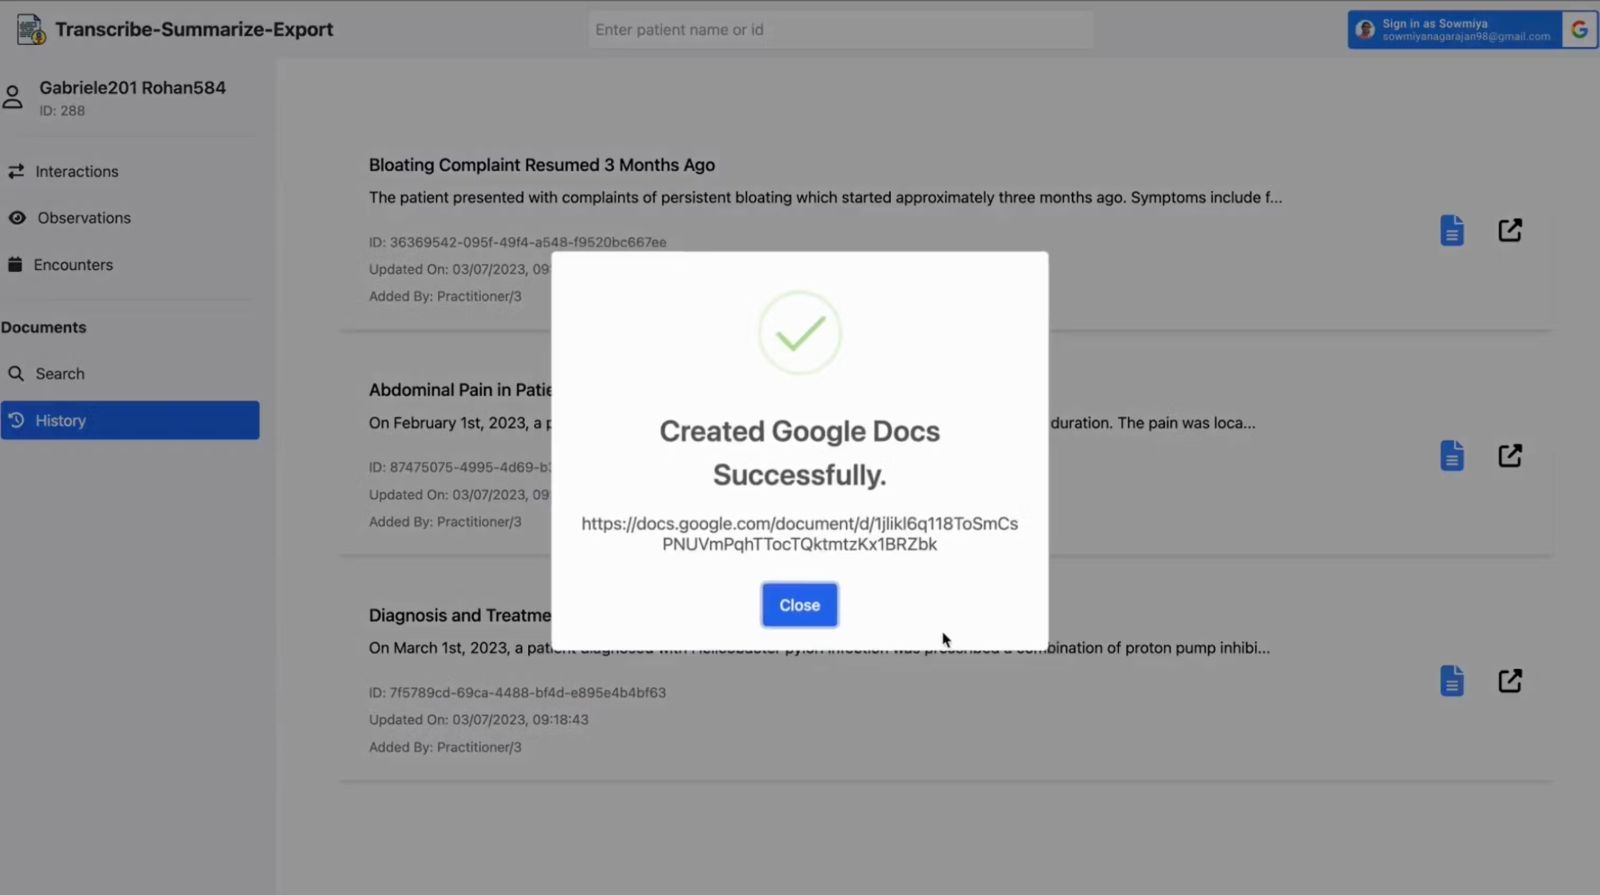The width and height of the screenshot is (1600, 895).
Task: Open Abdominal Pain document external link icon
Action: click(1510, 456)
